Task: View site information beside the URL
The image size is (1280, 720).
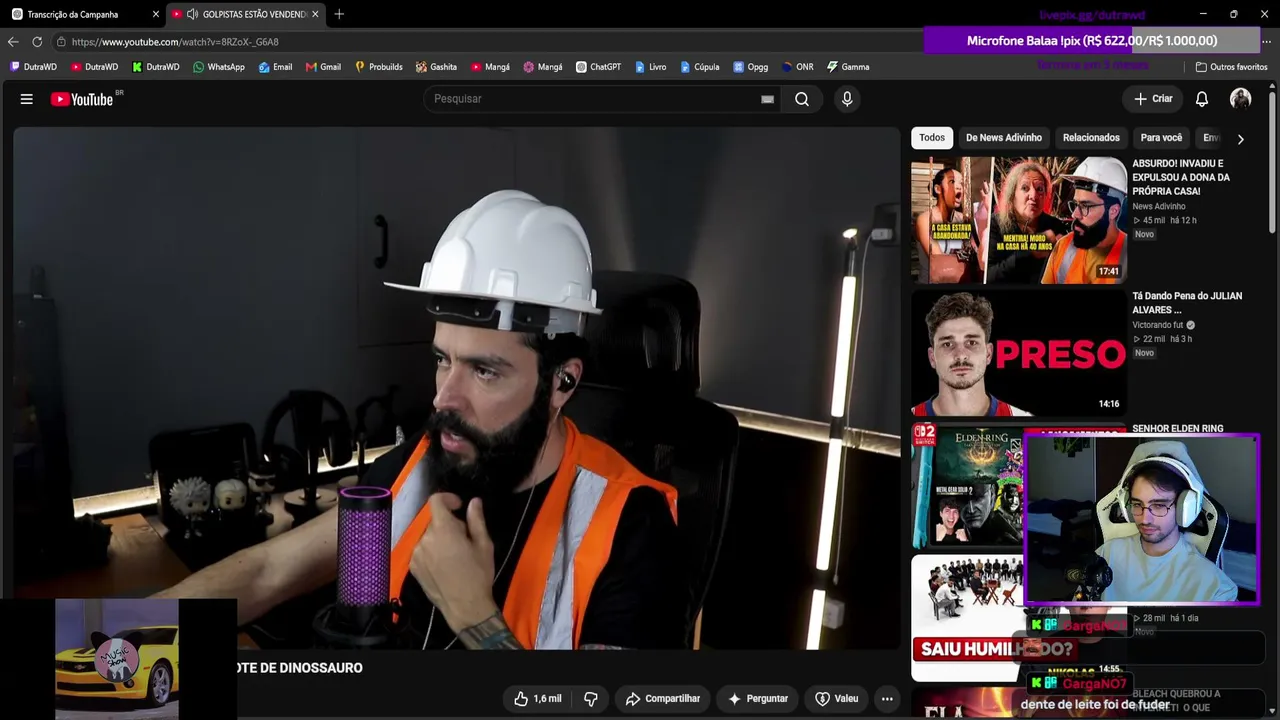Action: pyautogui.click(x=61, y=42)
